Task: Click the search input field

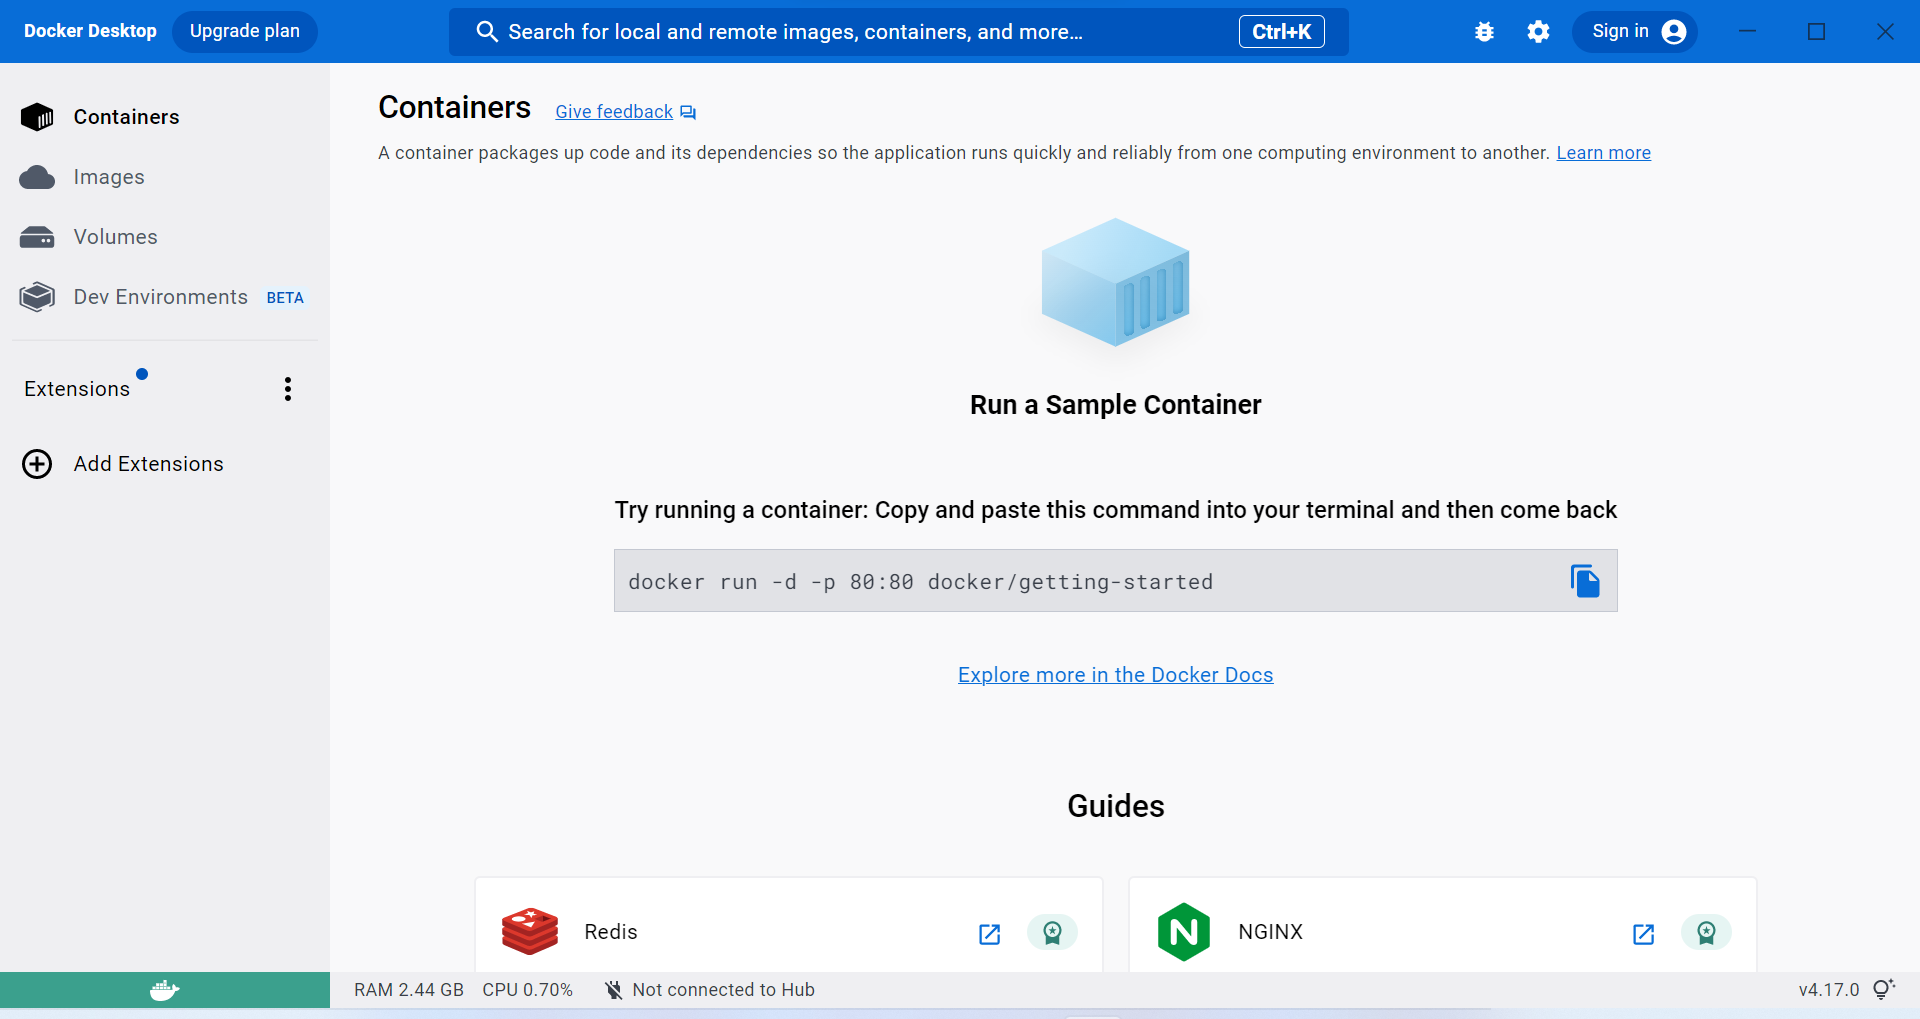Action: tap(898, 32)
